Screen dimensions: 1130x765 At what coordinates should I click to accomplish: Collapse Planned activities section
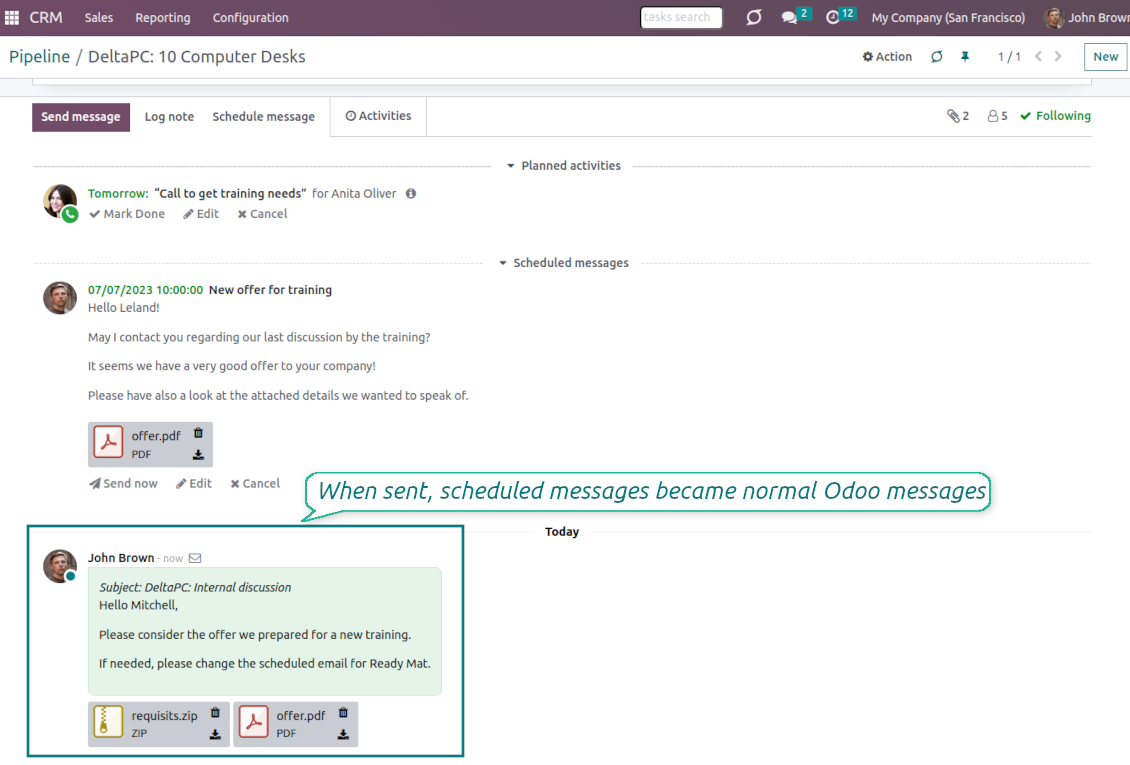[x=564, y=166]
